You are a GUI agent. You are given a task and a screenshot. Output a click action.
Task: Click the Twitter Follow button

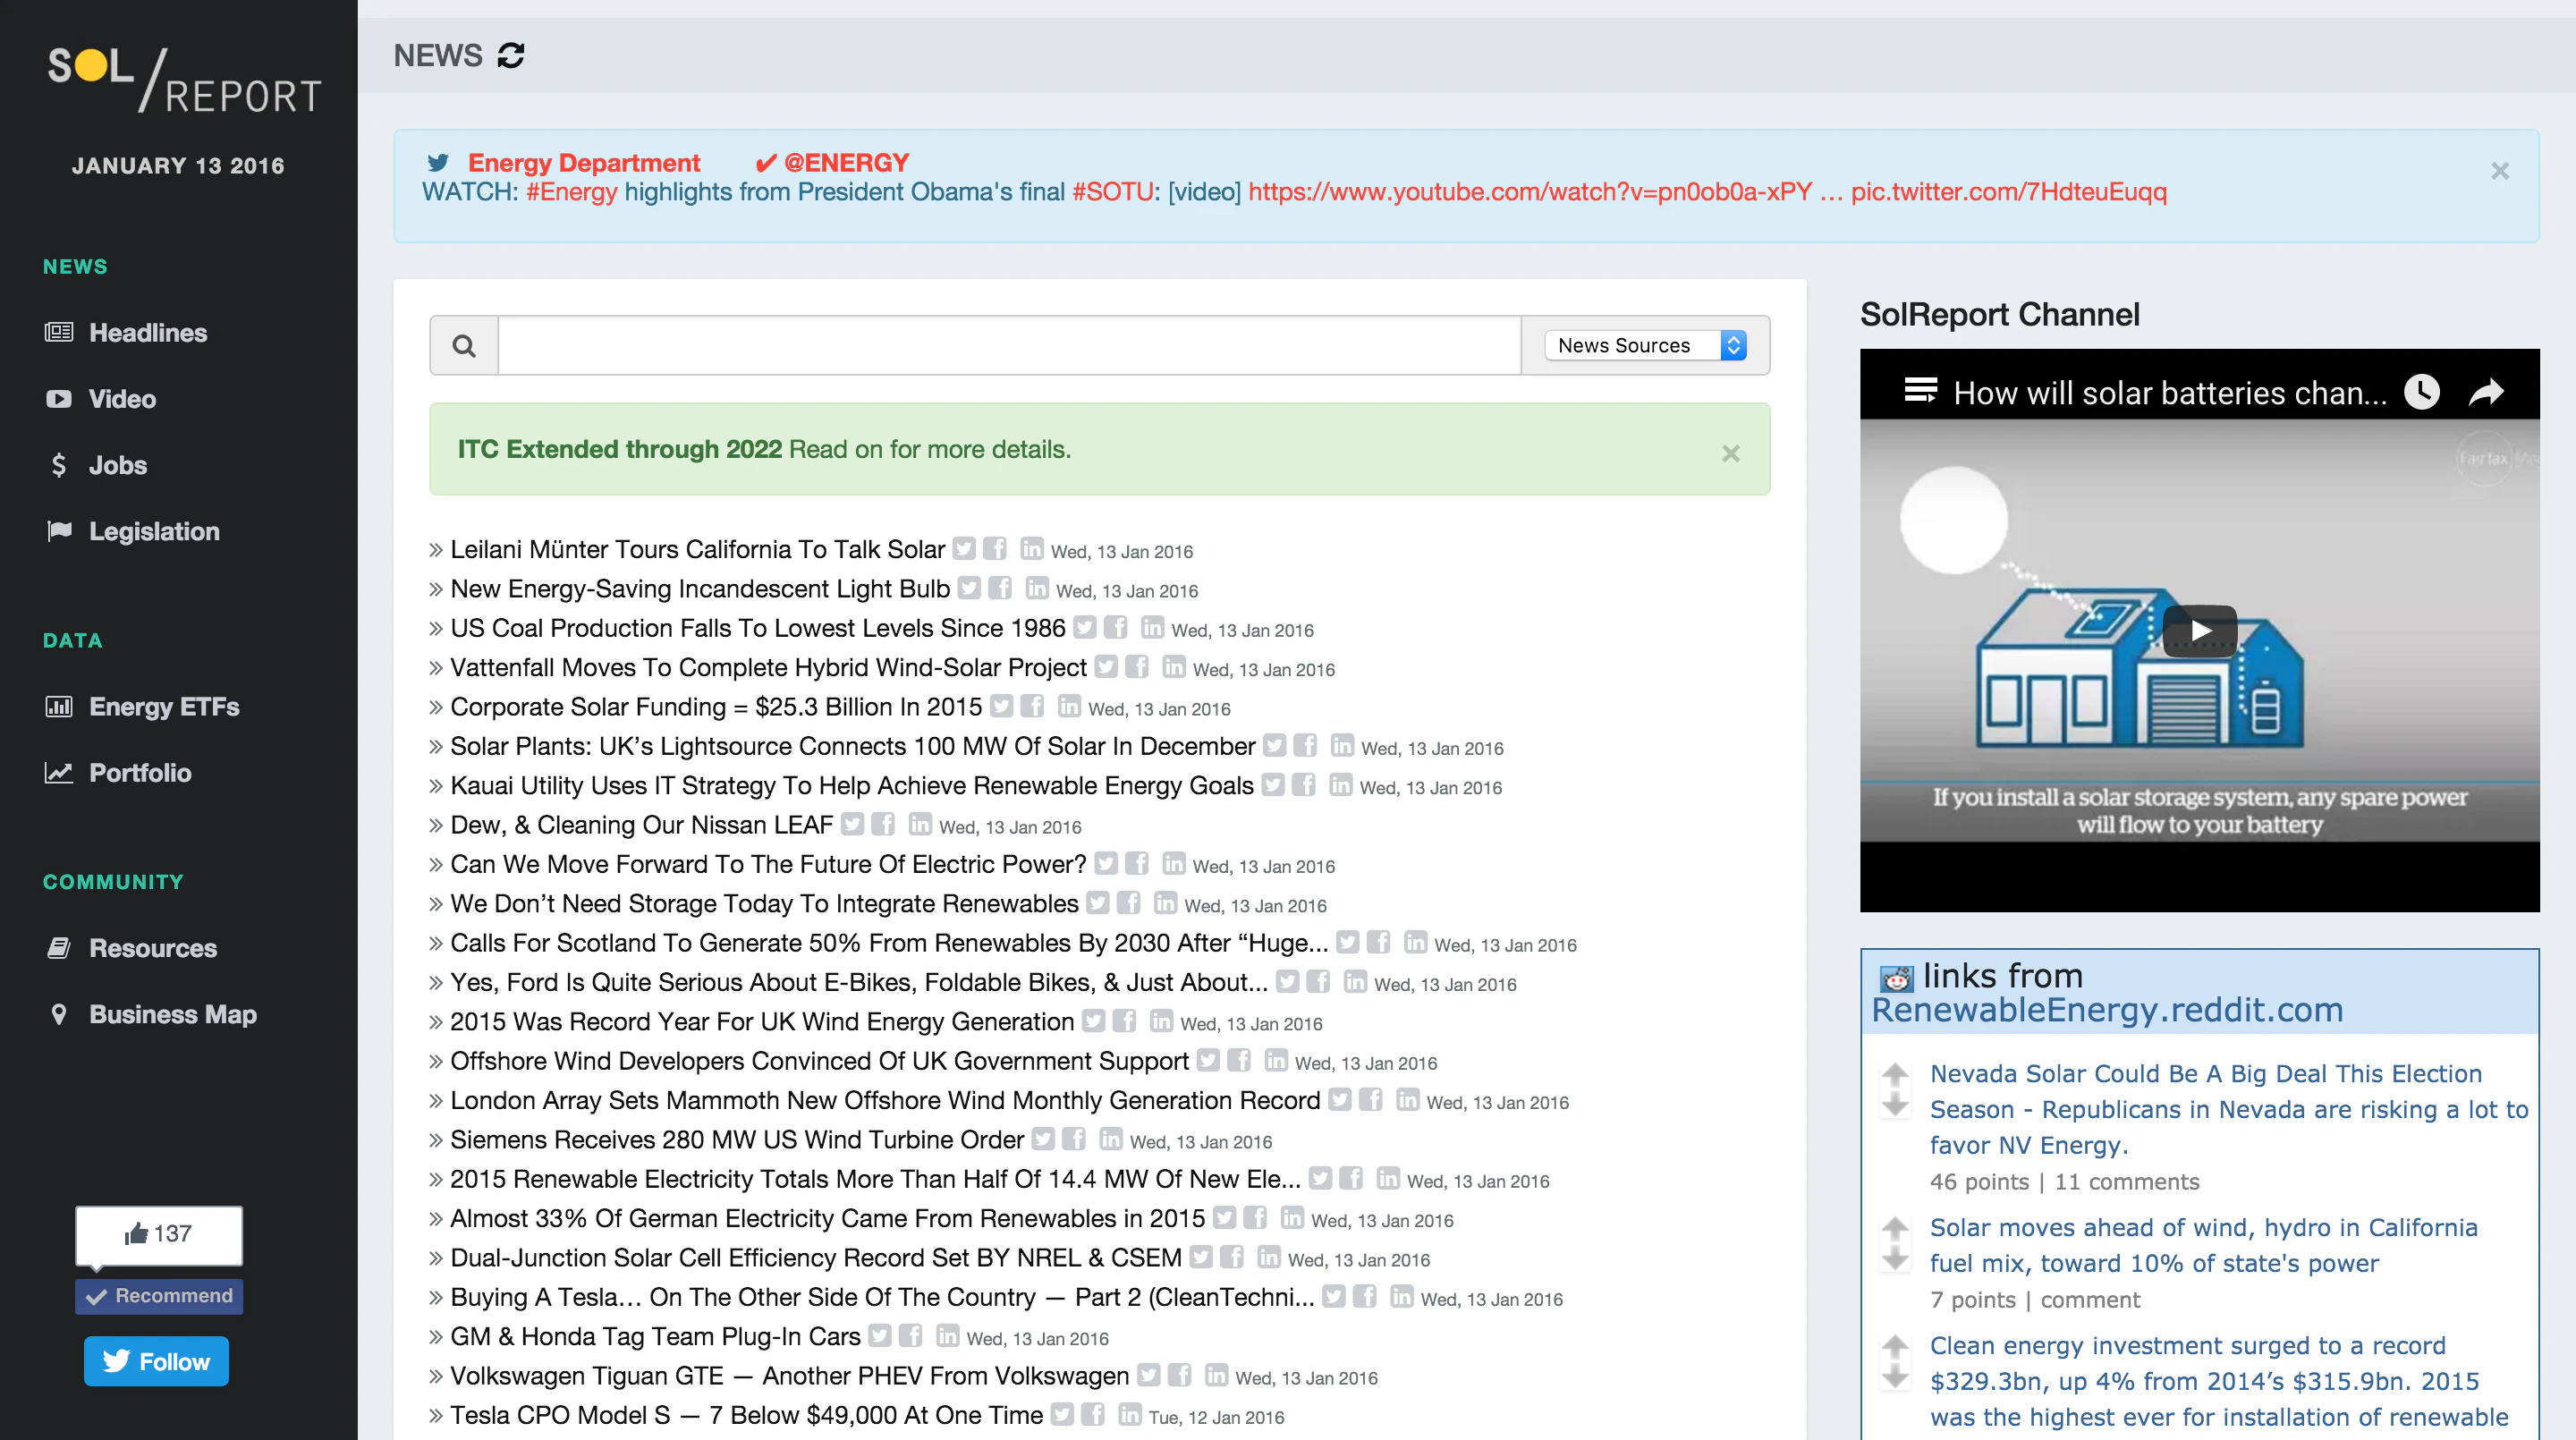(157, 1361)
